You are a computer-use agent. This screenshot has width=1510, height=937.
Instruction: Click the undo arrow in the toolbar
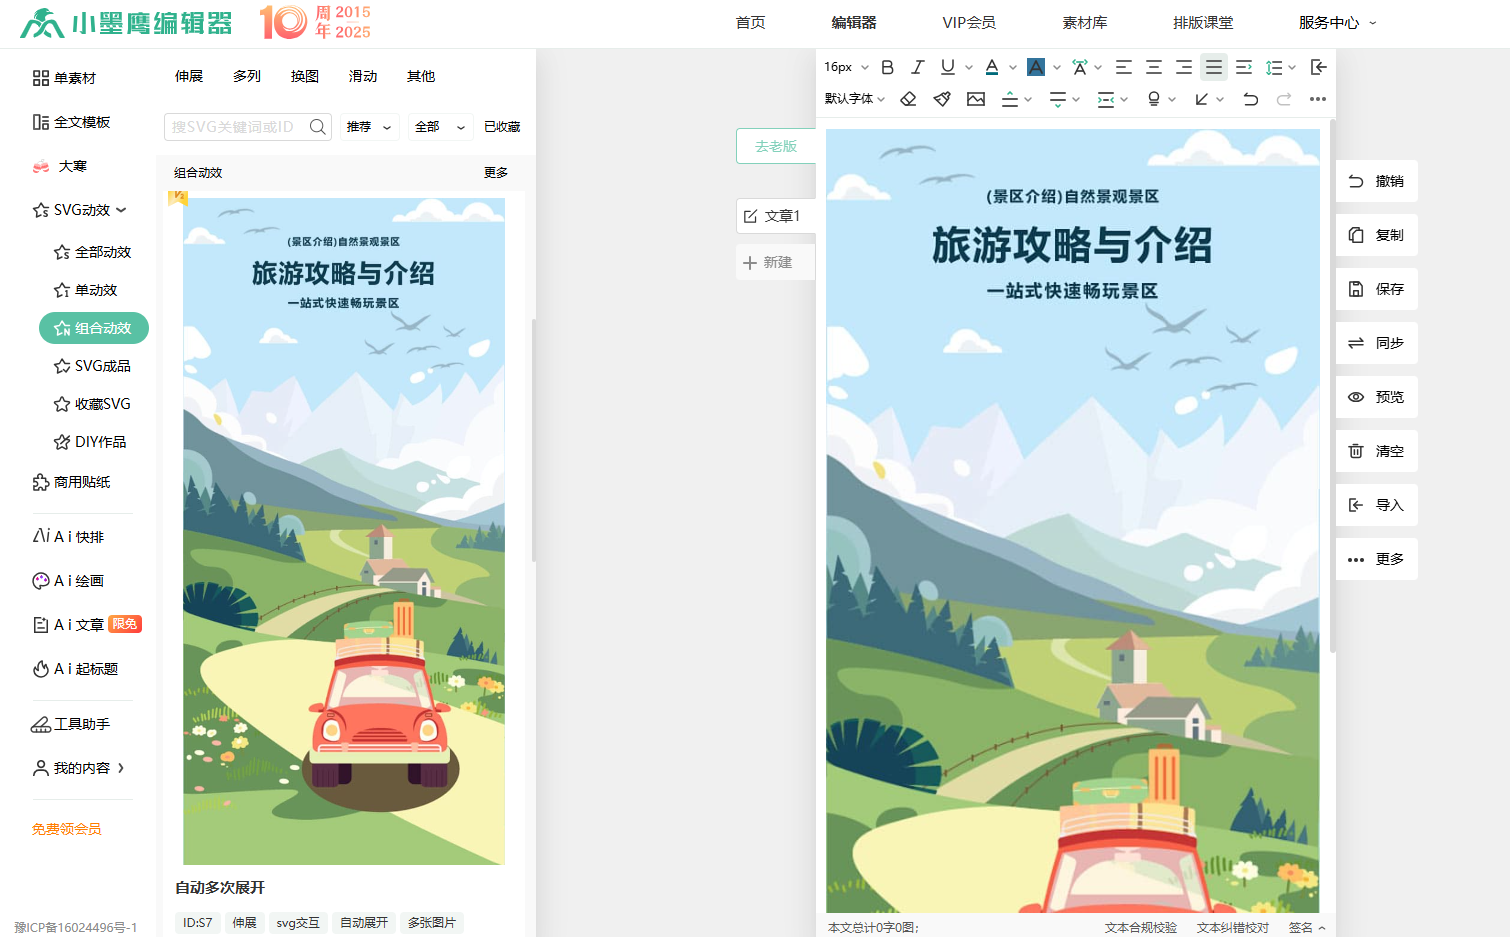1250,99
